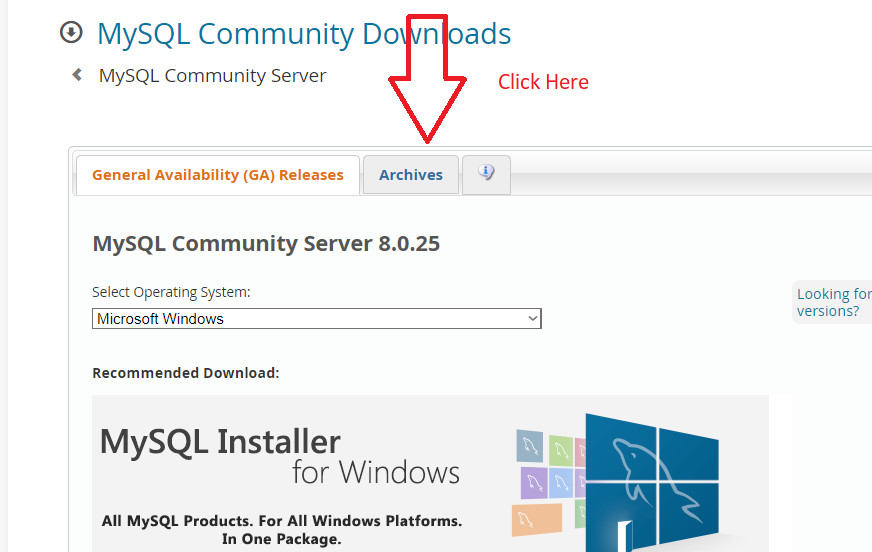Click the download circle icon beside page title
The image size is (872, 552).
point(71,32)
